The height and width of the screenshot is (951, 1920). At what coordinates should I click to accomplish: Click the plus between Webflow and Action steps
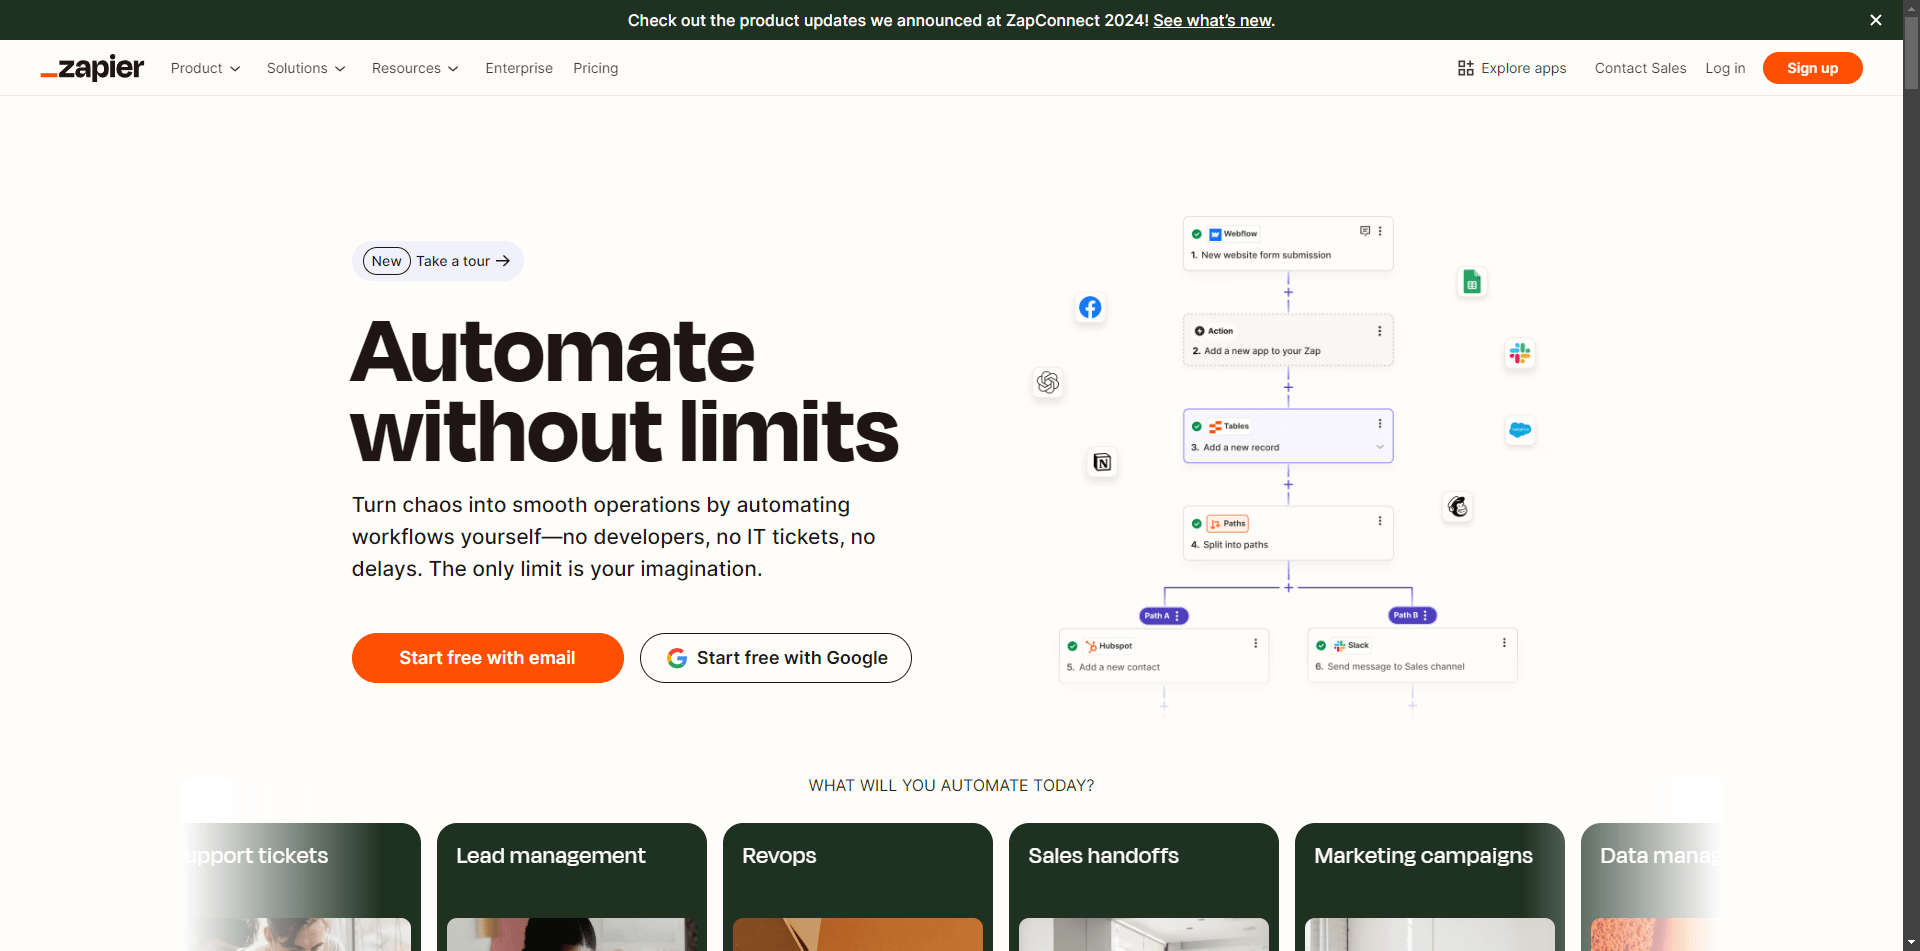tap(1288, 292)
